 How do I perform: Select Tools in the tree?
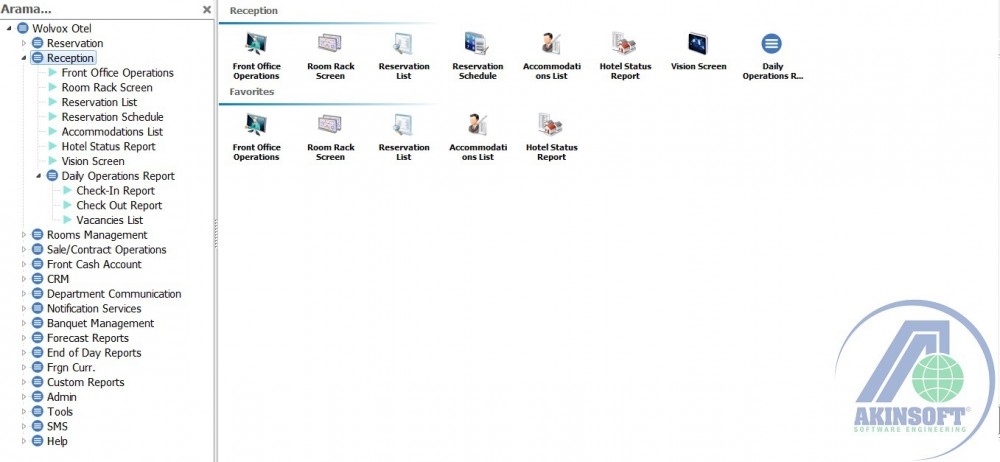(x=60, y=411)
